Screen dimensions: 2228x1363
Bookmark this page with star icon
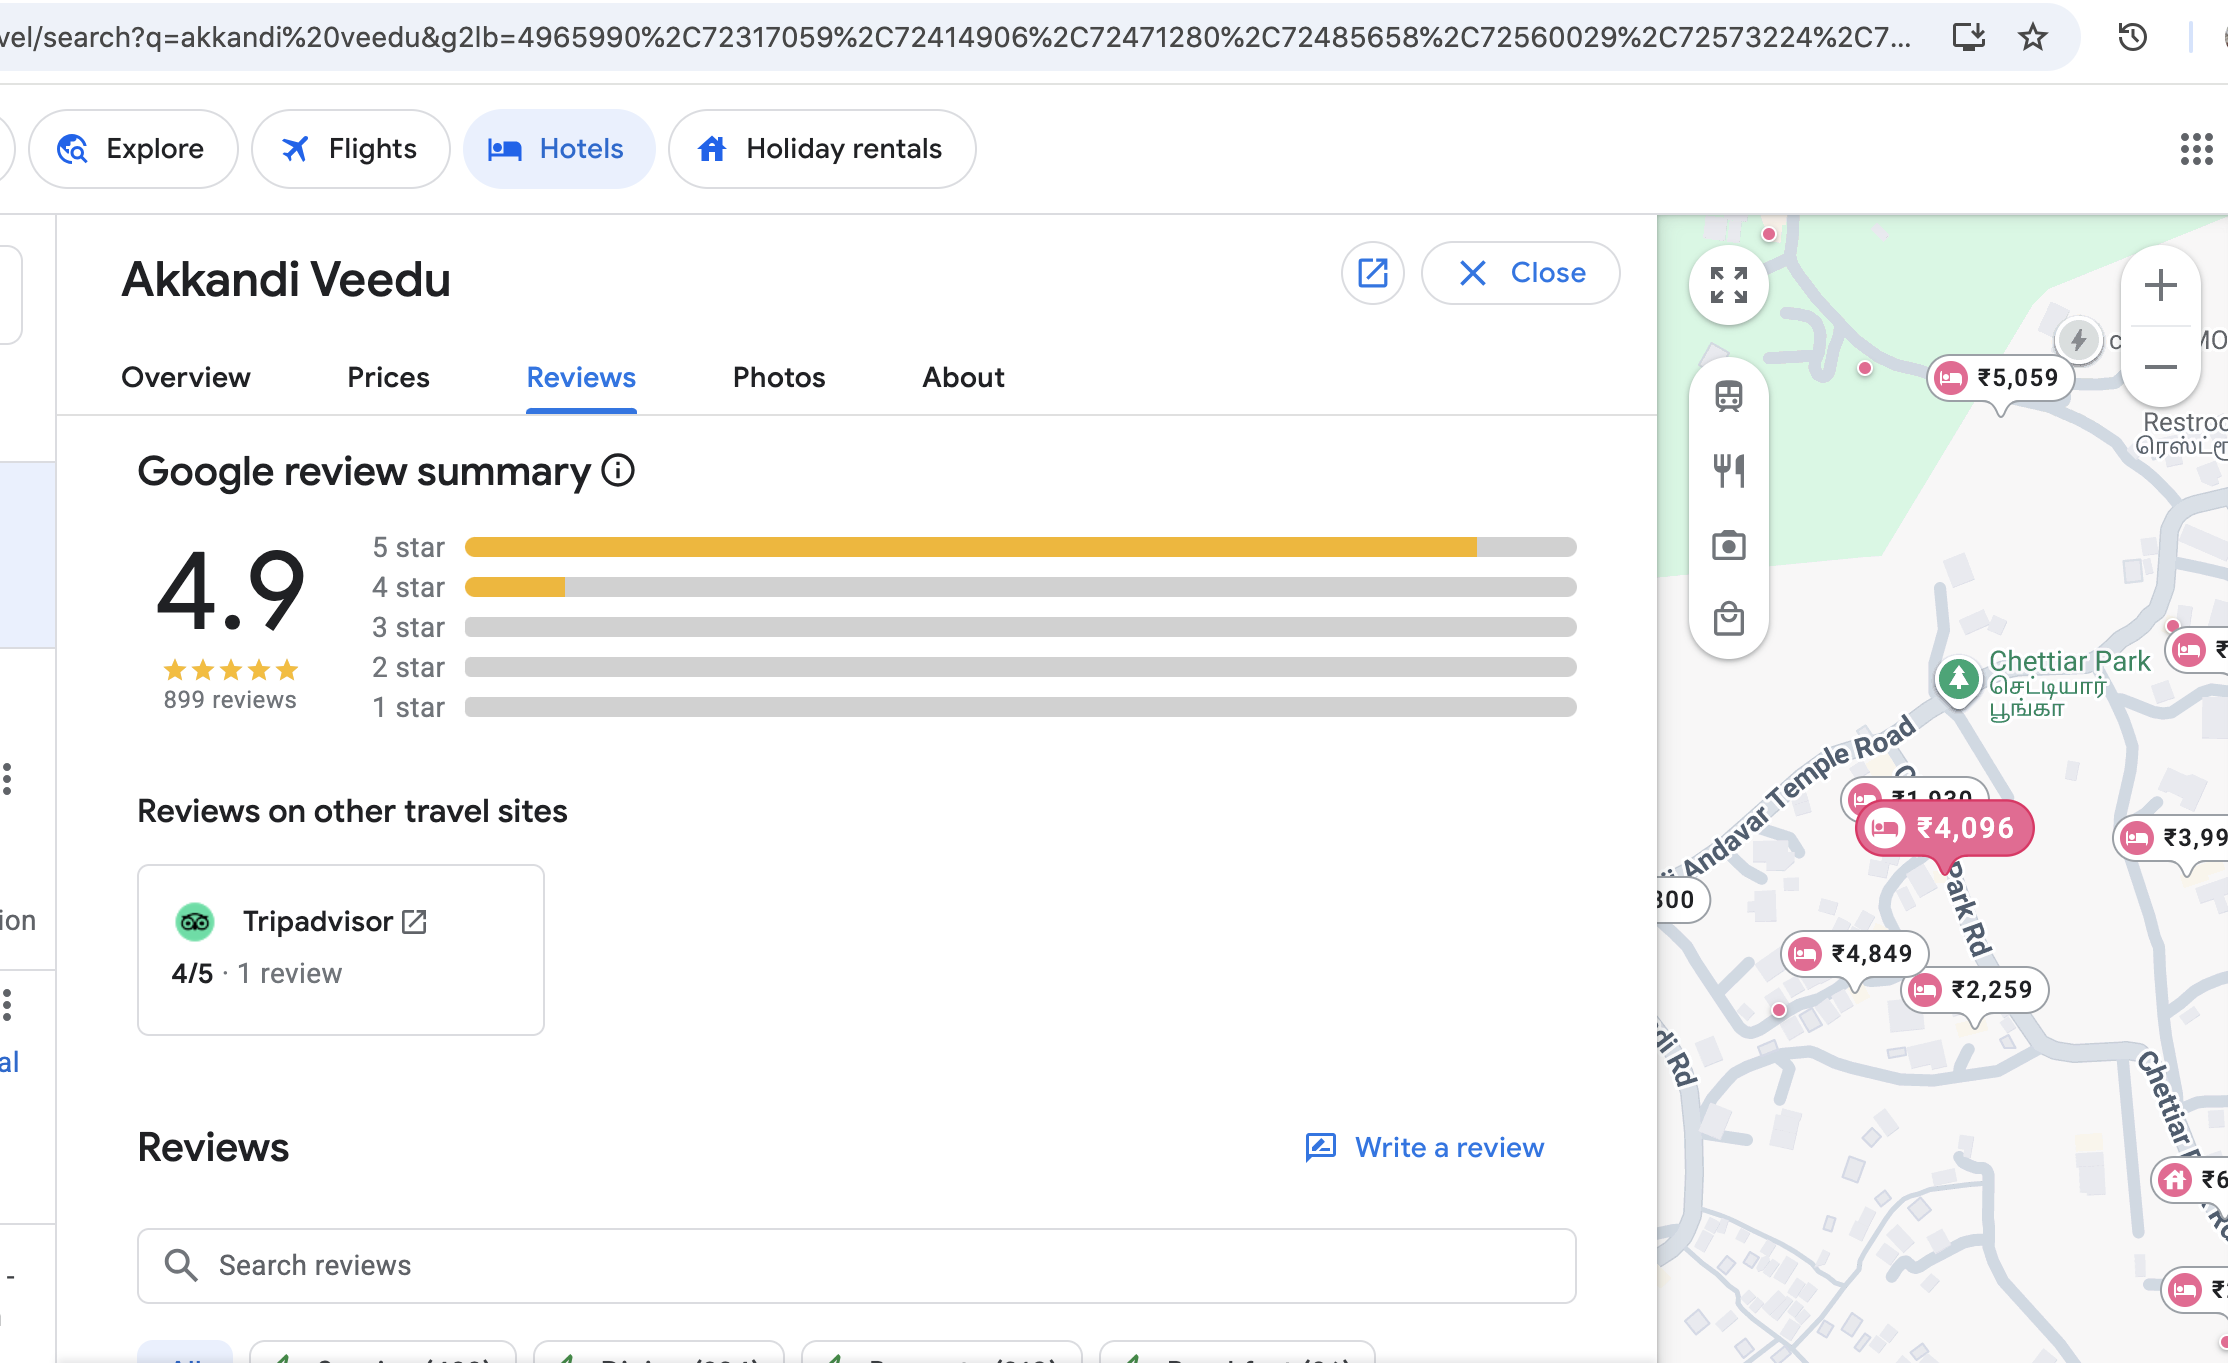click(2032, 38)
